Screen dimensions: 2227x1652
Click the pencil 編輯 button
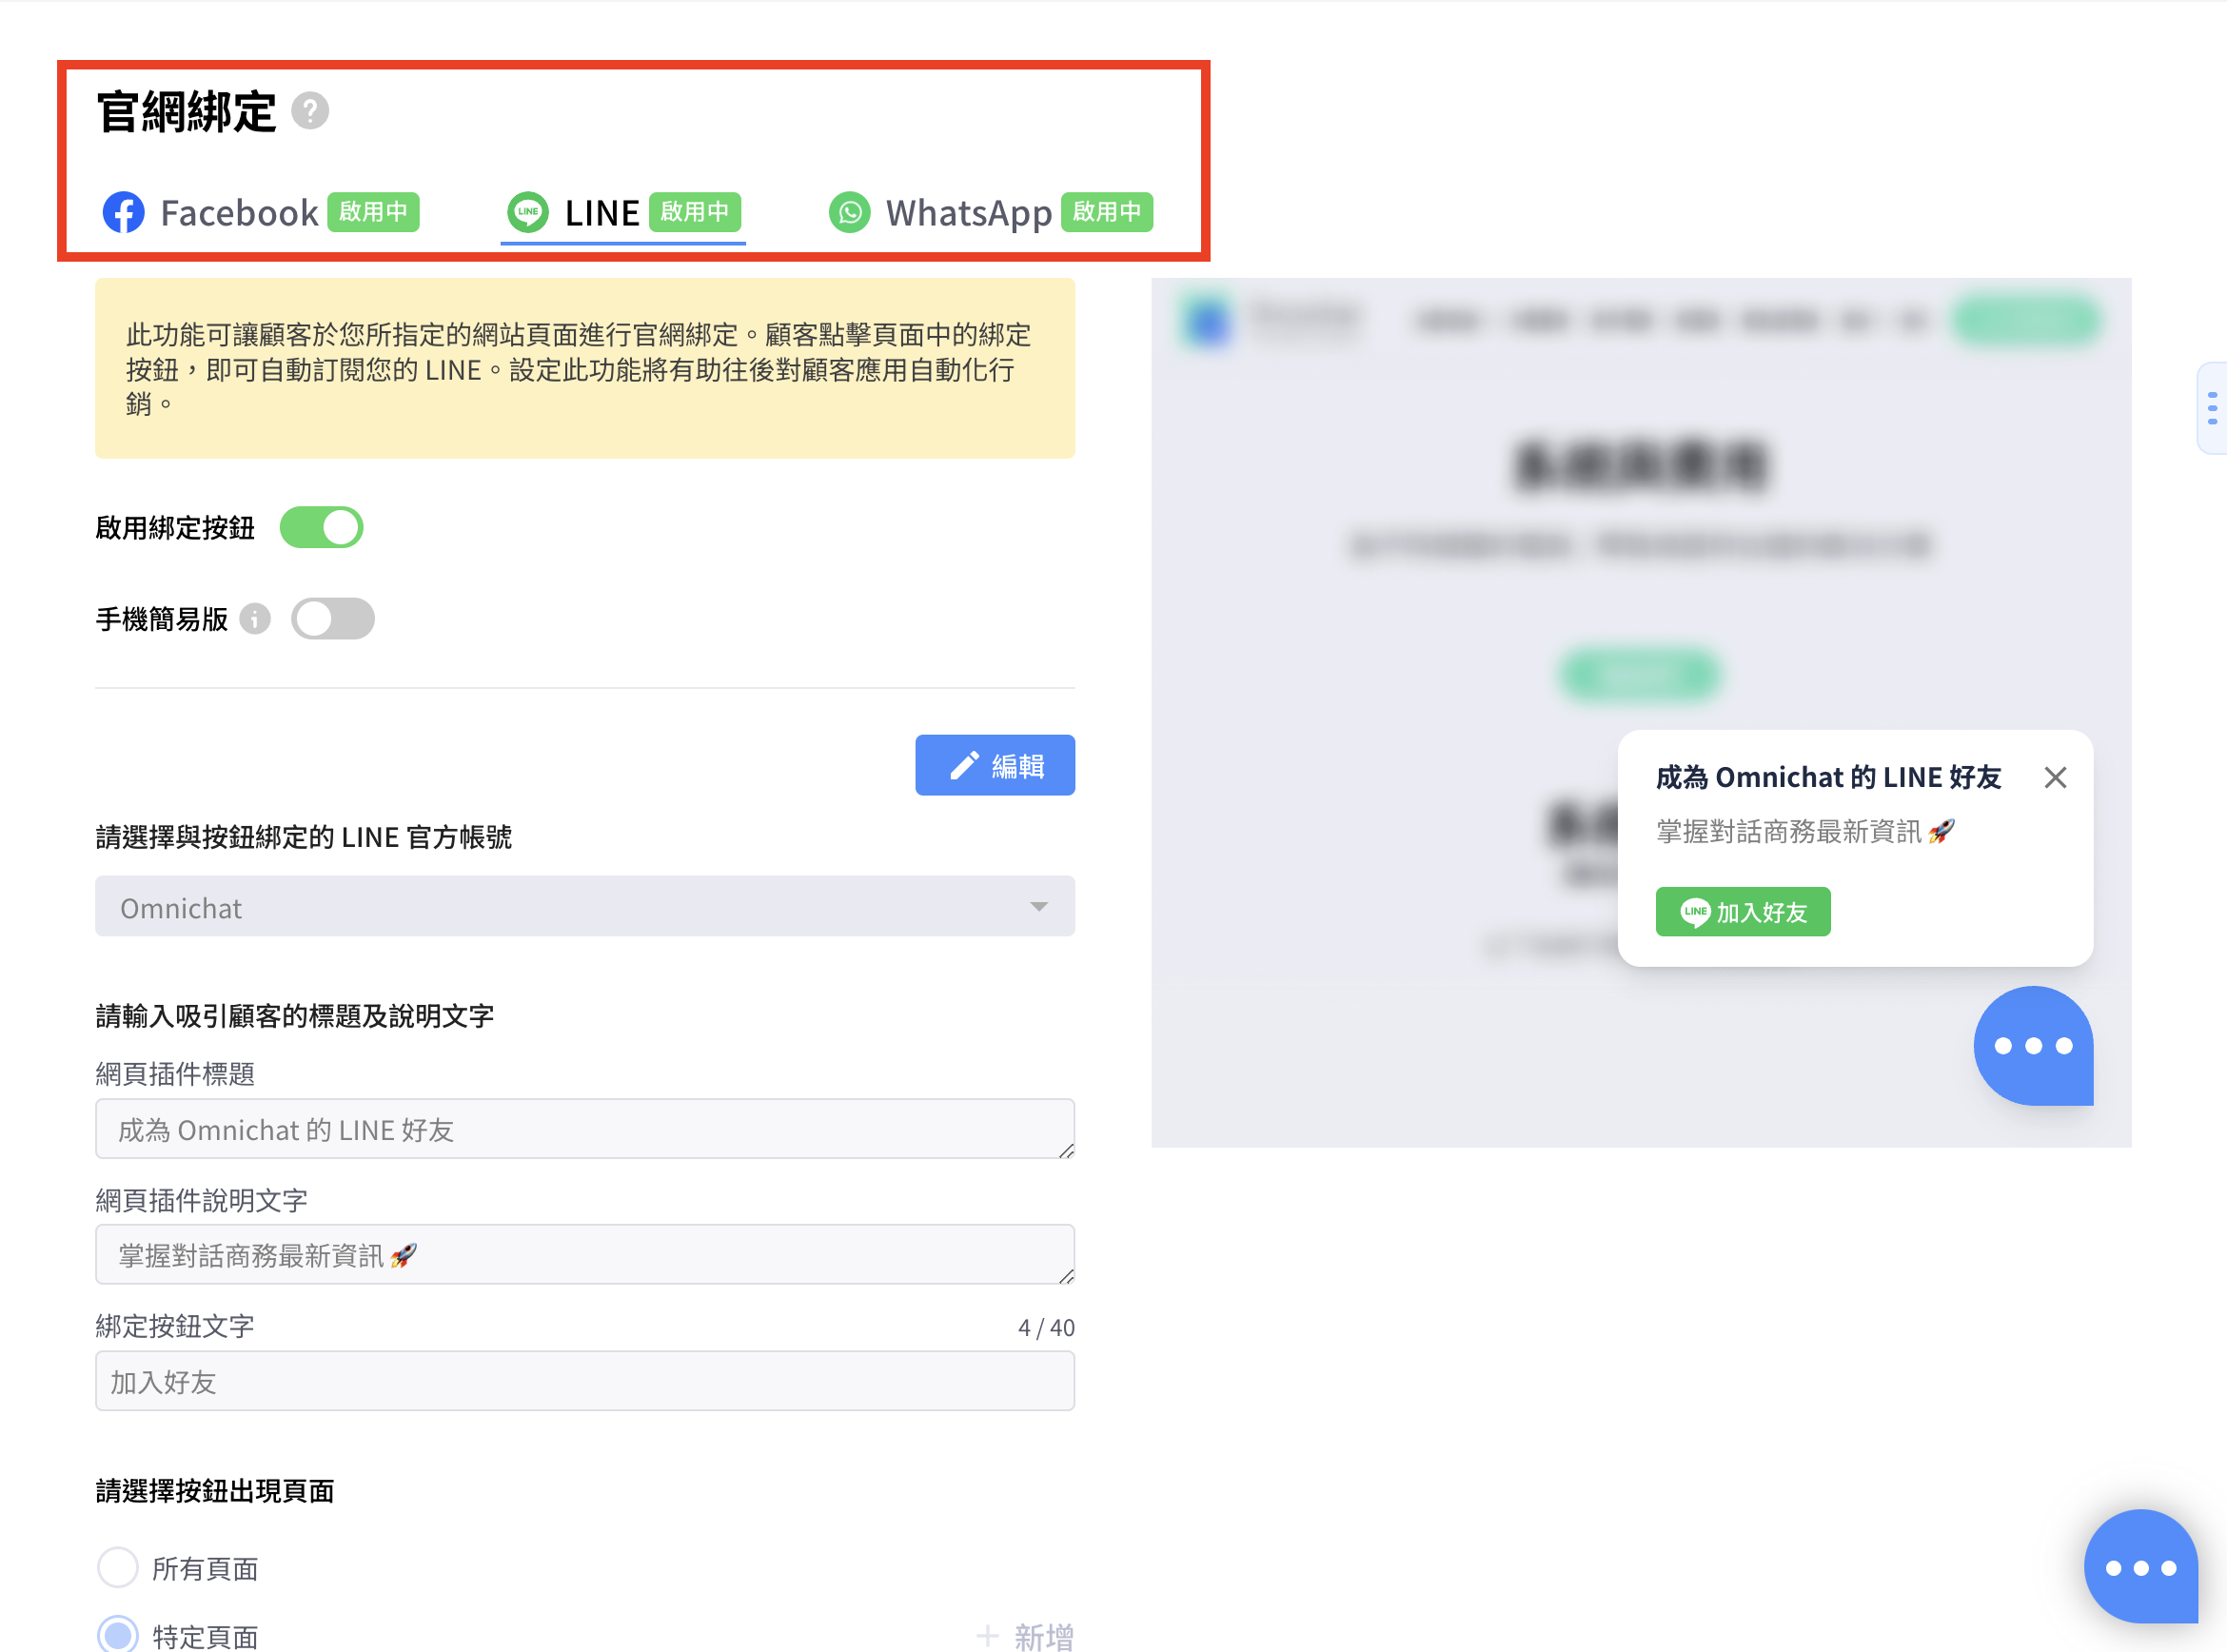pos(994,765)
